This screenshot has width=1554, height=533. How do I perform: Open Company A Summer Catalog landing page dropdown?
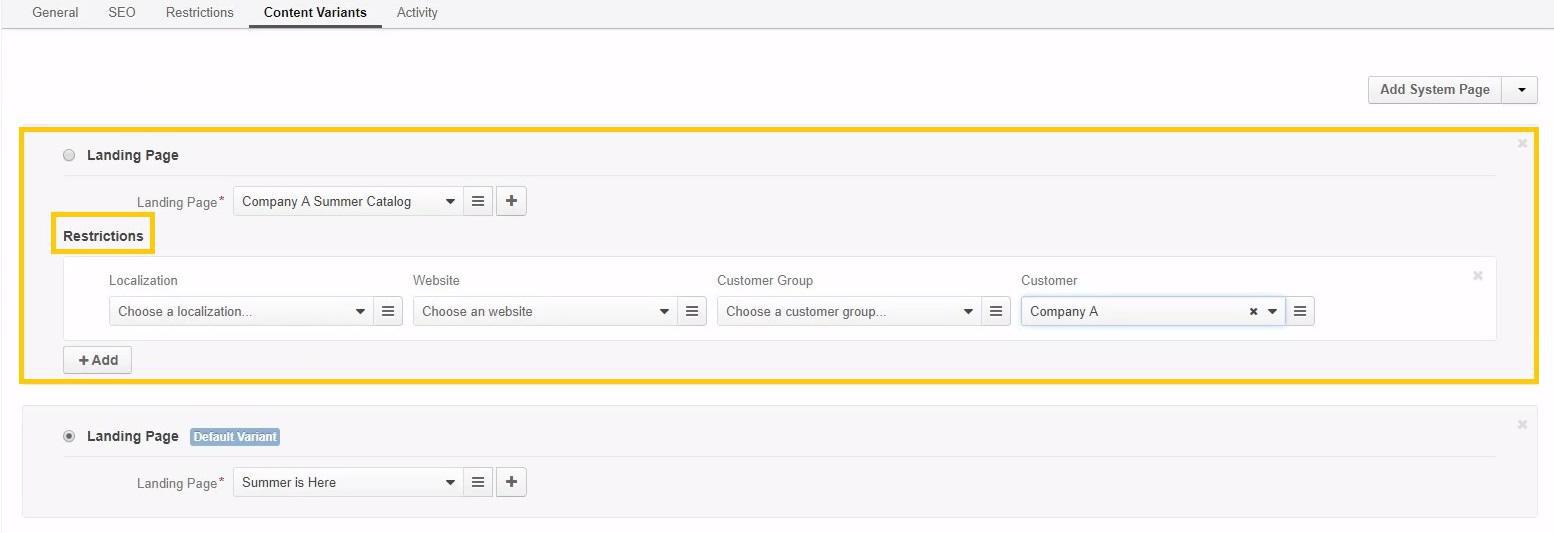pos(348,201)
